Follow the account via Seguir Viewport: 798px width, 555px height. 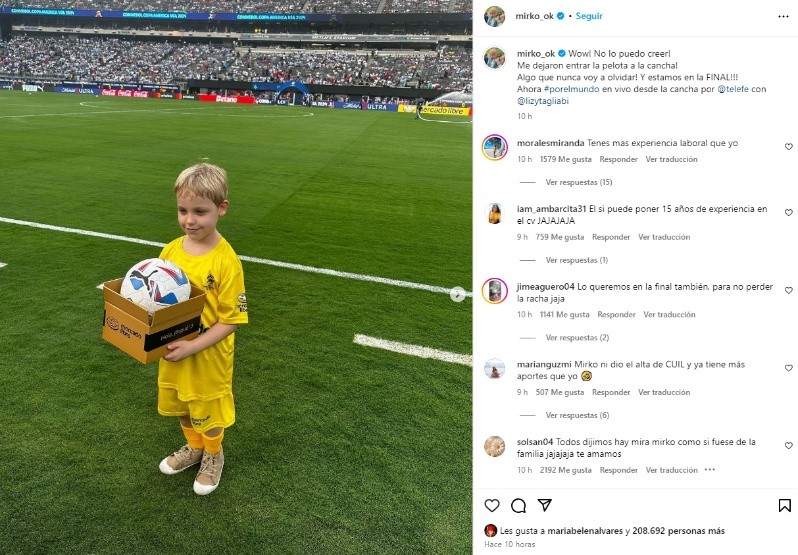[x=589, y=16]
